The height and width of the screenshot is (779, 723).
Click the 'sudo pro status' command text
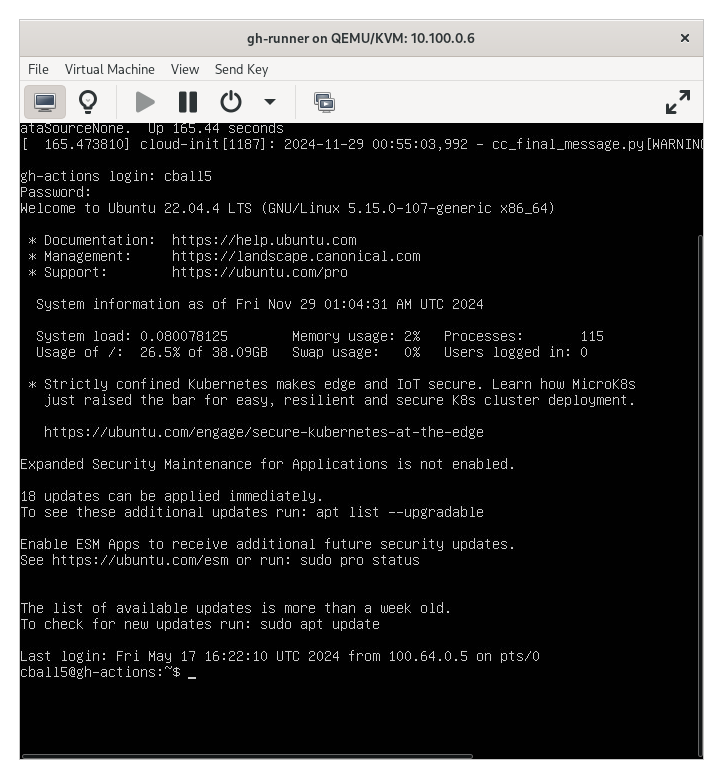(360, 560)
